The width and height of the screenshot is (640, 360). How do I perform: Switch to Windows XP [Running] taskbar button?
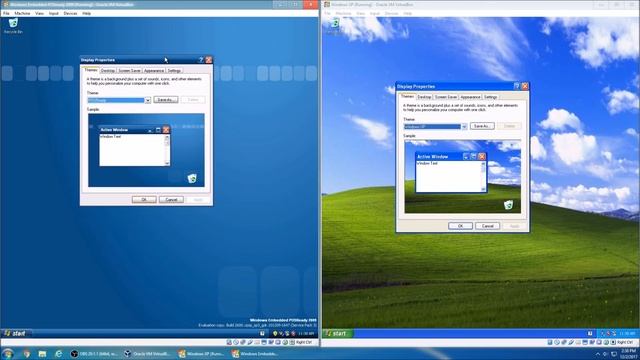tap(202, 354)
